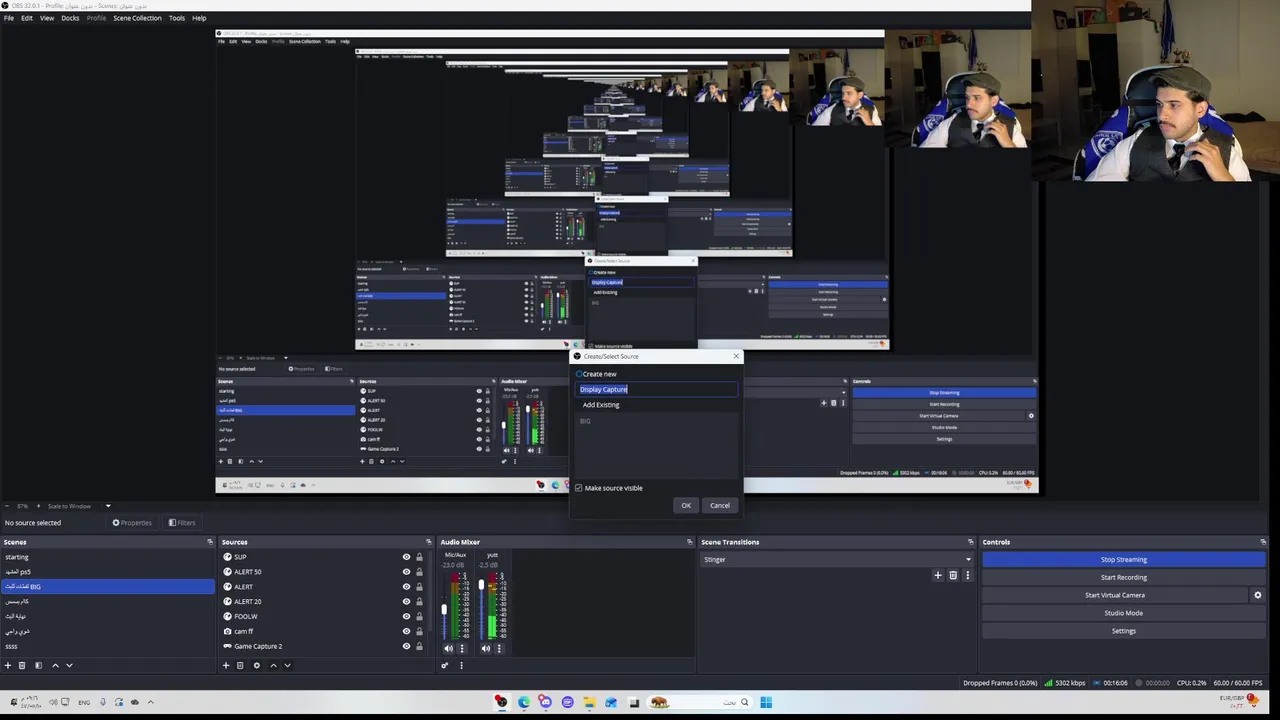Float the Scenes dock icon

click(210, 542)
